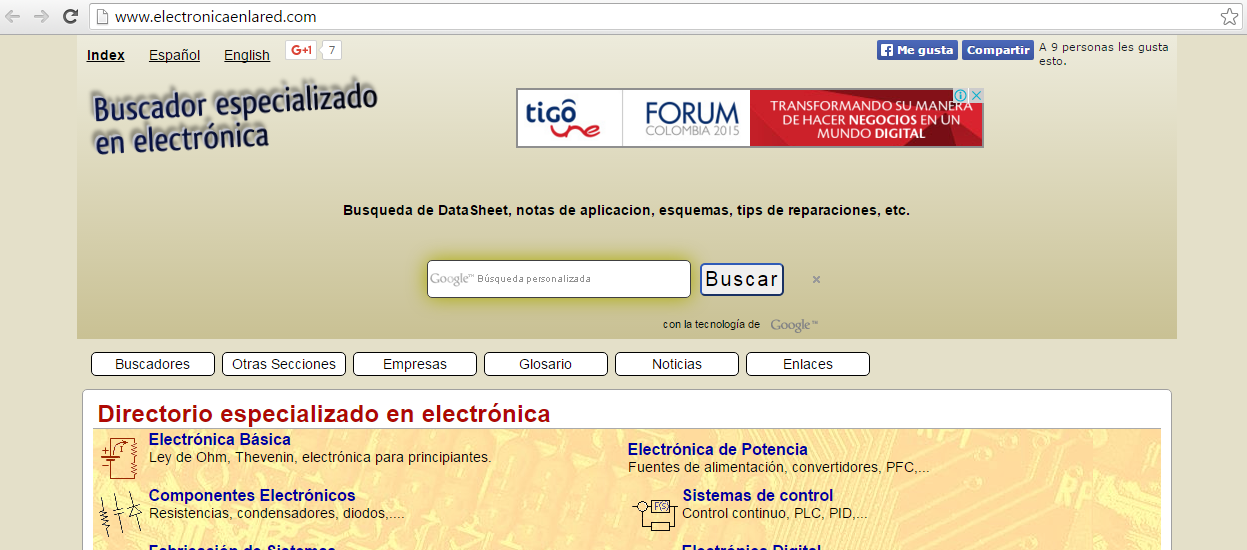
Task: Click the Facebook Me gusta button
Action: [917, 50]
